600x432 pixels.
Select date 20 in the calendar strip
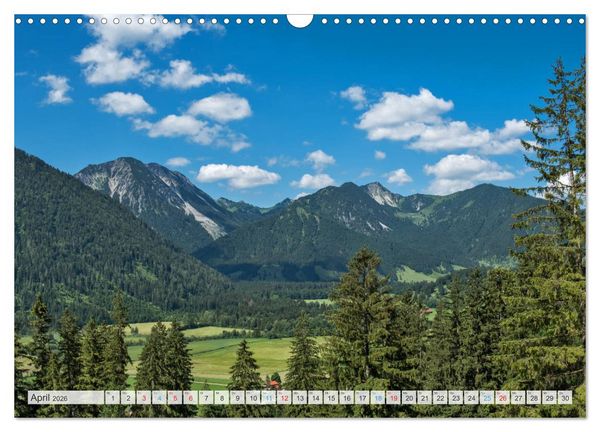pyautogui.click(x=409, y=398)
